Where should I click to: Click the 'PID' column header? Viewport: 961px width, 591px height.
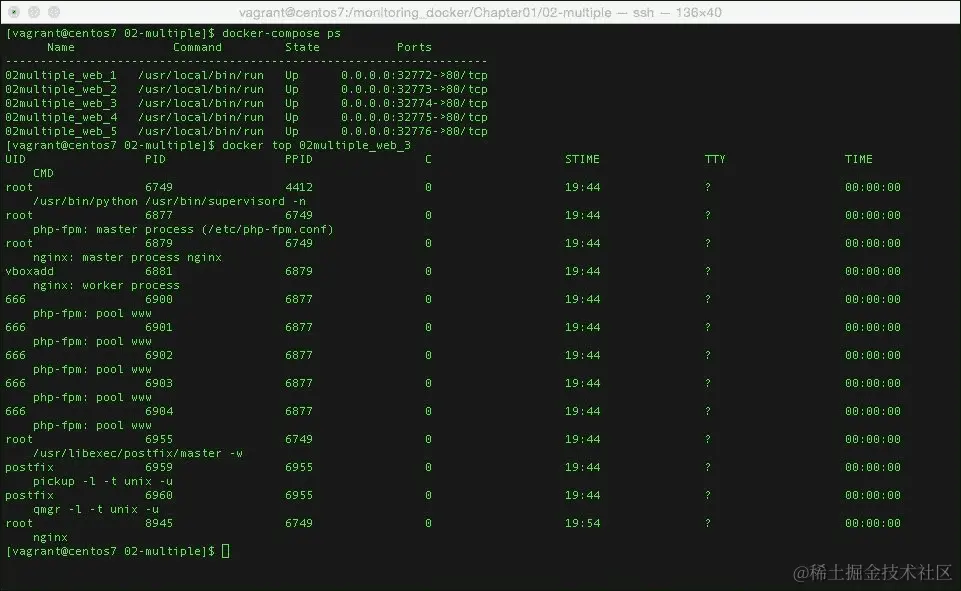(155, 159)
